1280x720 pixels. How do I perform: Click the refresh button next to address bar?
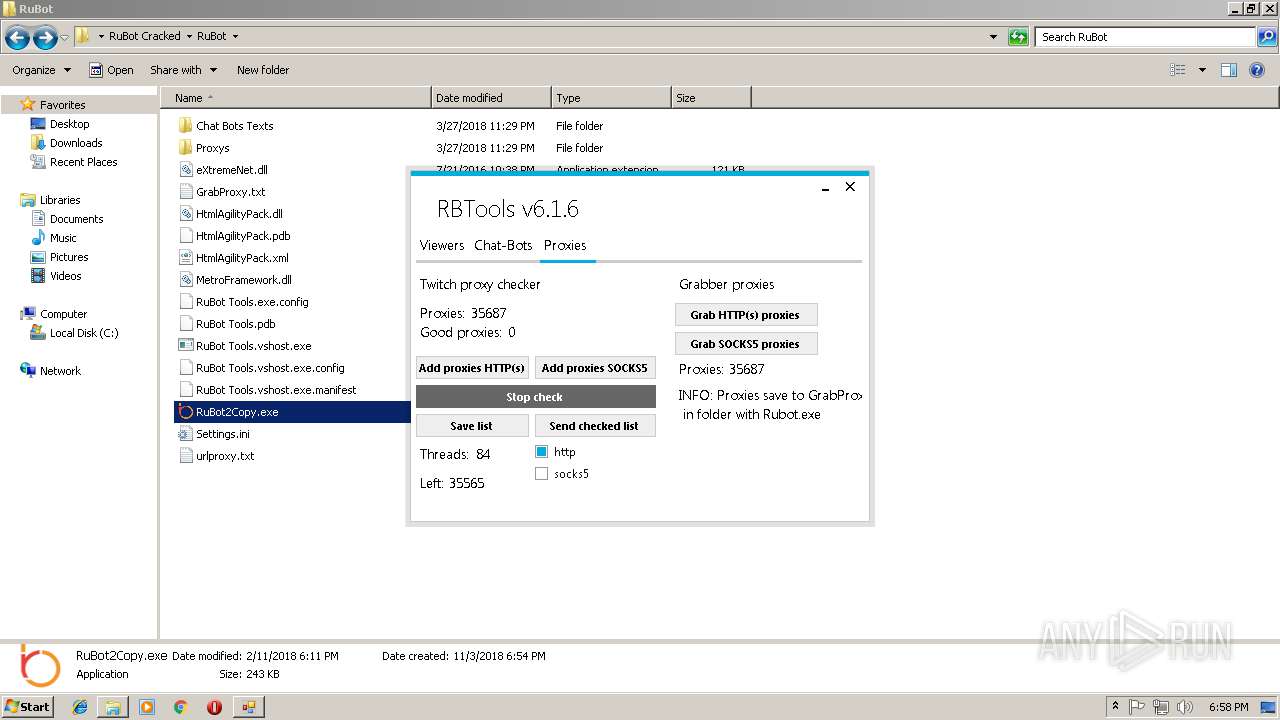click(x=1018, y=37)
